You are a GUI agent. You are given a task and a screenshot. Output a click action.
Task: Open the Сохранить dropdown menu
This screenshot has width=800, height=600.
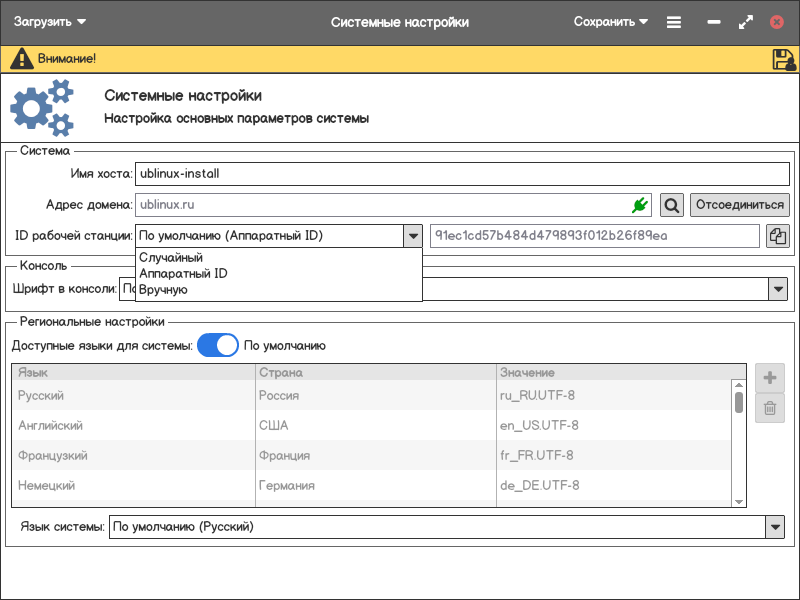tap(611, 22)
